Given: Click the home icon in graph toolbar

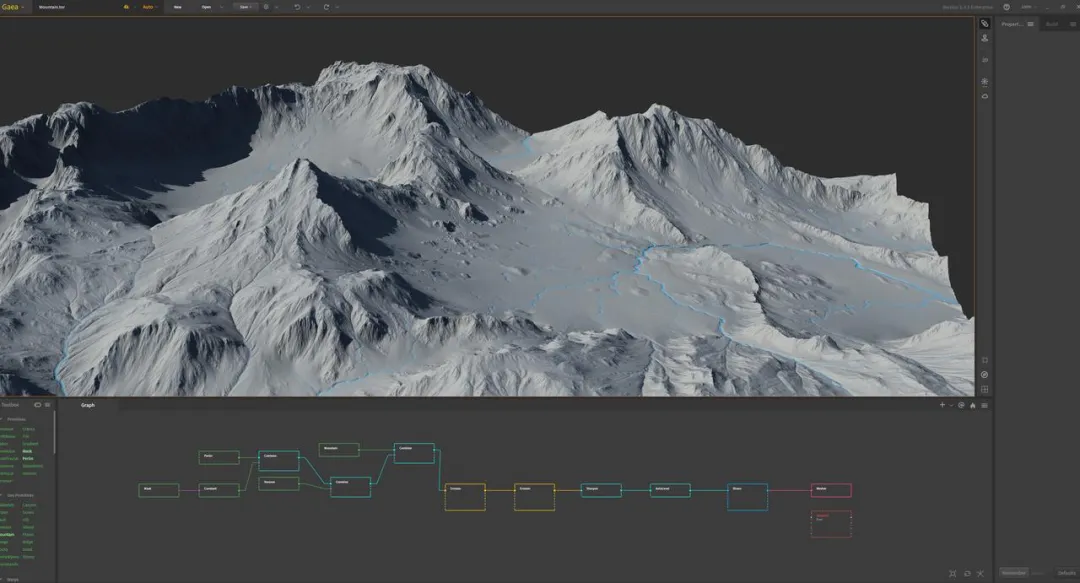Looking at the screenshot, I should (973, 405).
